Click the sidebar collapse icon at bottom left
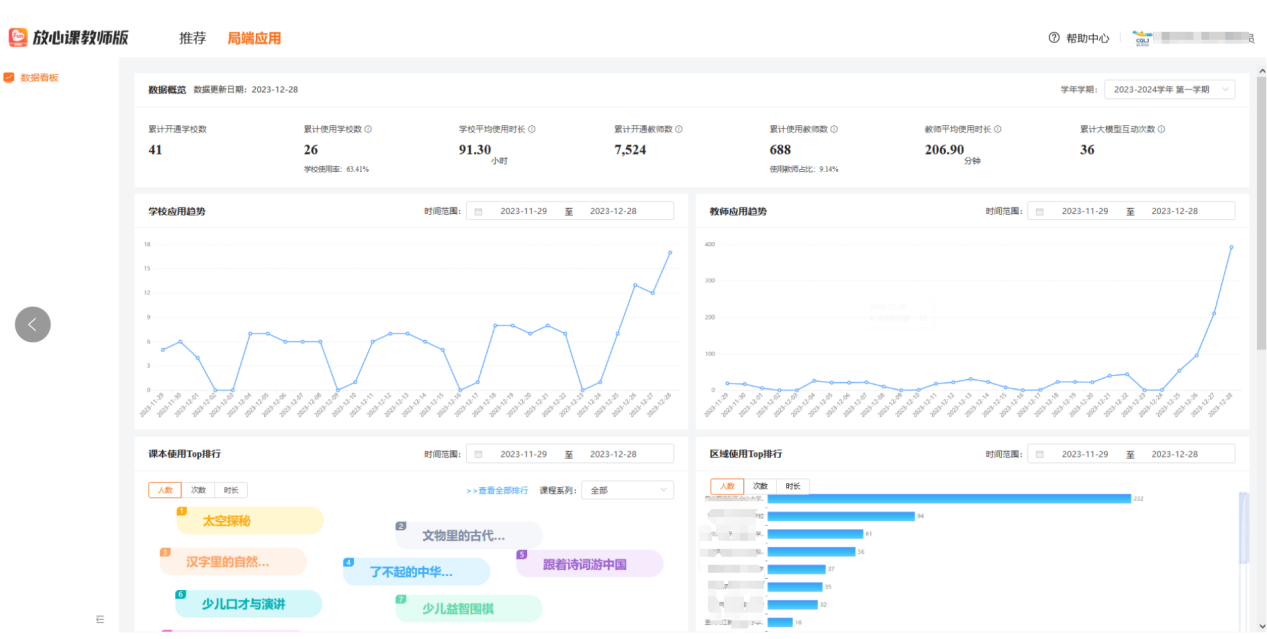Viewport: 1267px width, 639px height. pyautogui.click(x=99, y=620)
